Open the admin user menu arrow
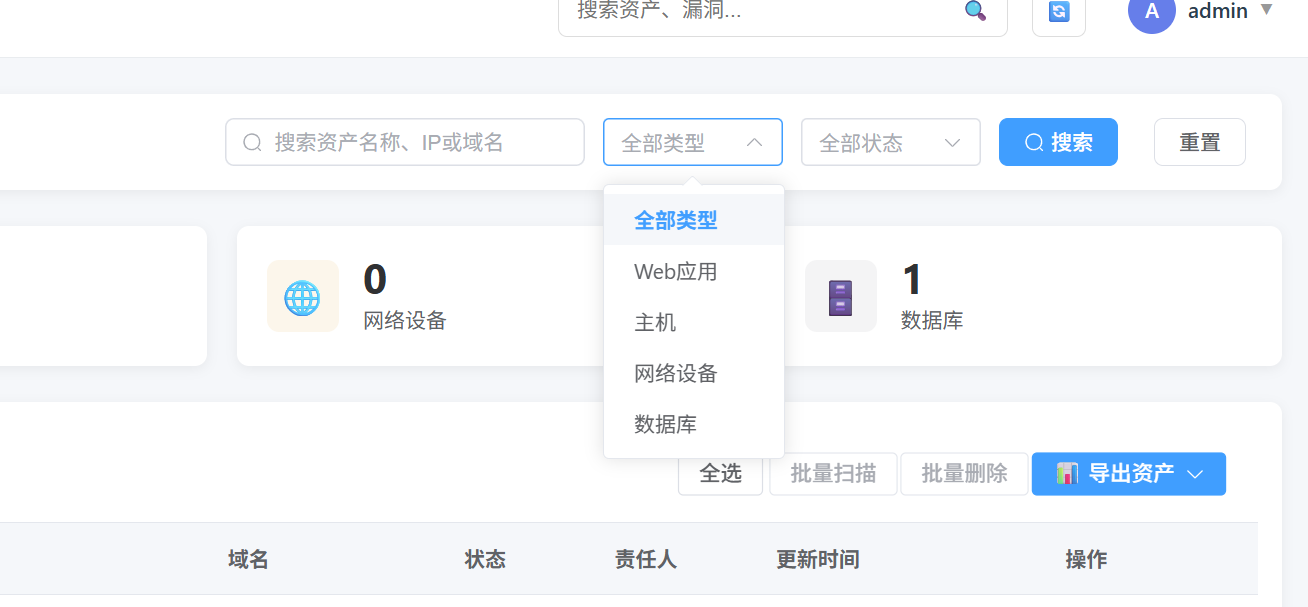1308x607 pixels. tap(1266, 10)
